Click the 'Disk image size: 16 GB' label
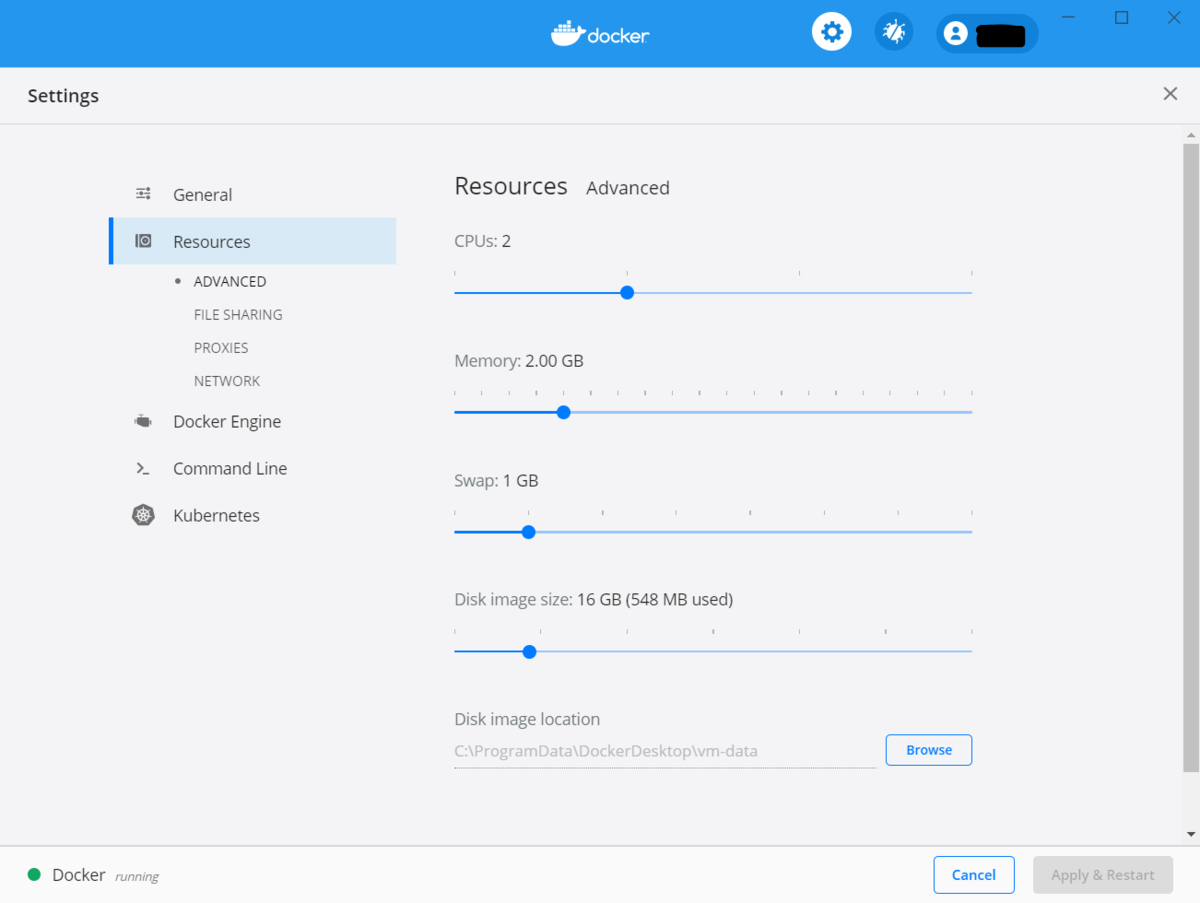Screen dimensions: 1200x903 (594, 600)
